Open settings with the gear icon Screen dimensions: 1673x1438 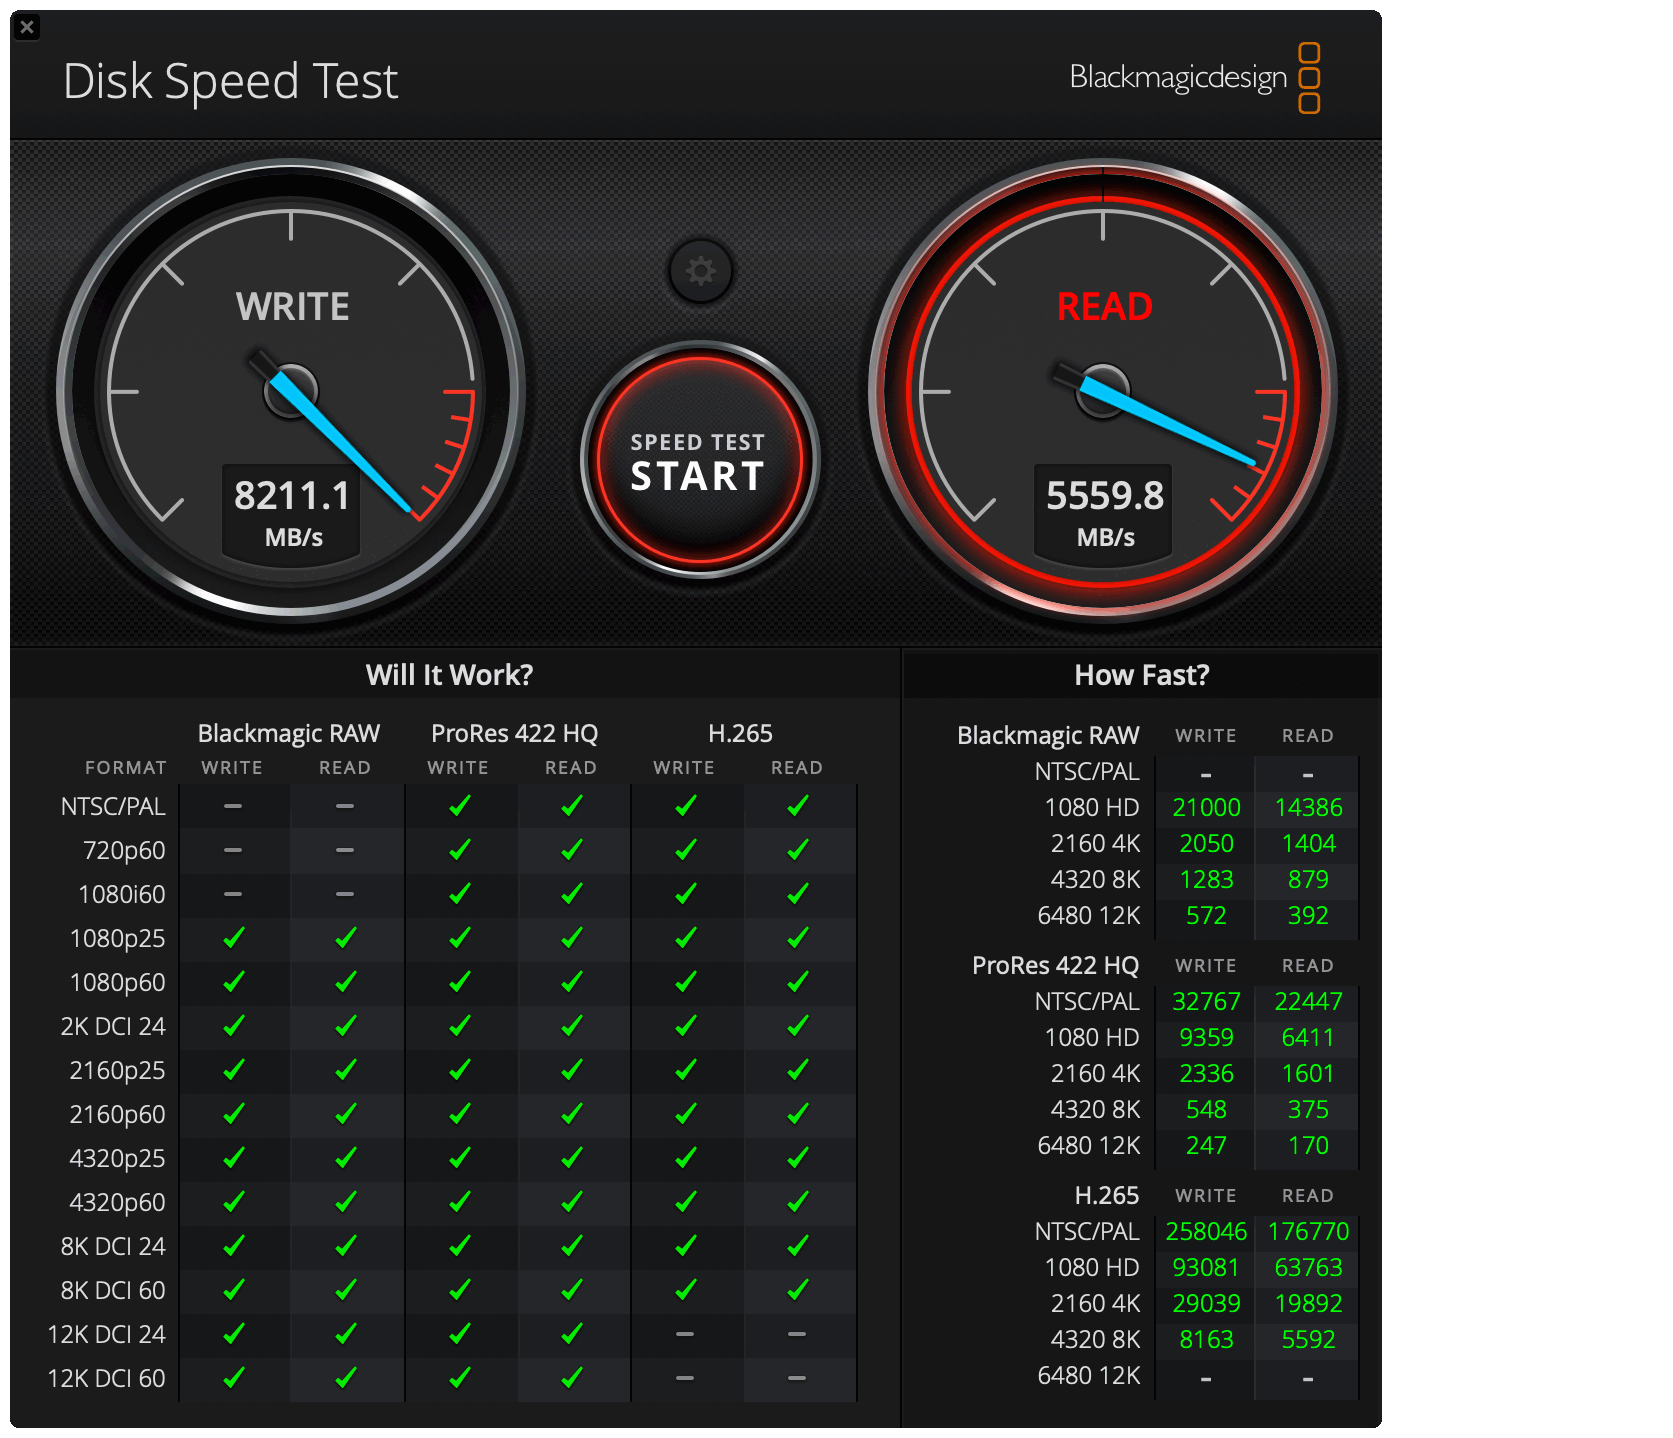(x=700, y=271)
